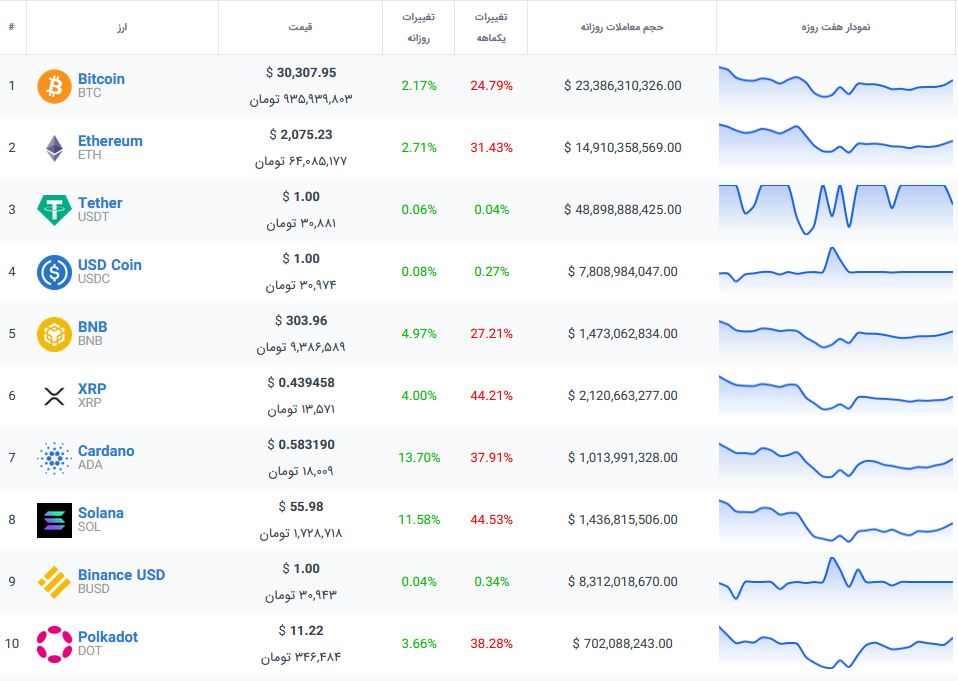958x681 pixels.
Task: Select Ethereum price $ 2,075.23
Action: tap(301, 134)
